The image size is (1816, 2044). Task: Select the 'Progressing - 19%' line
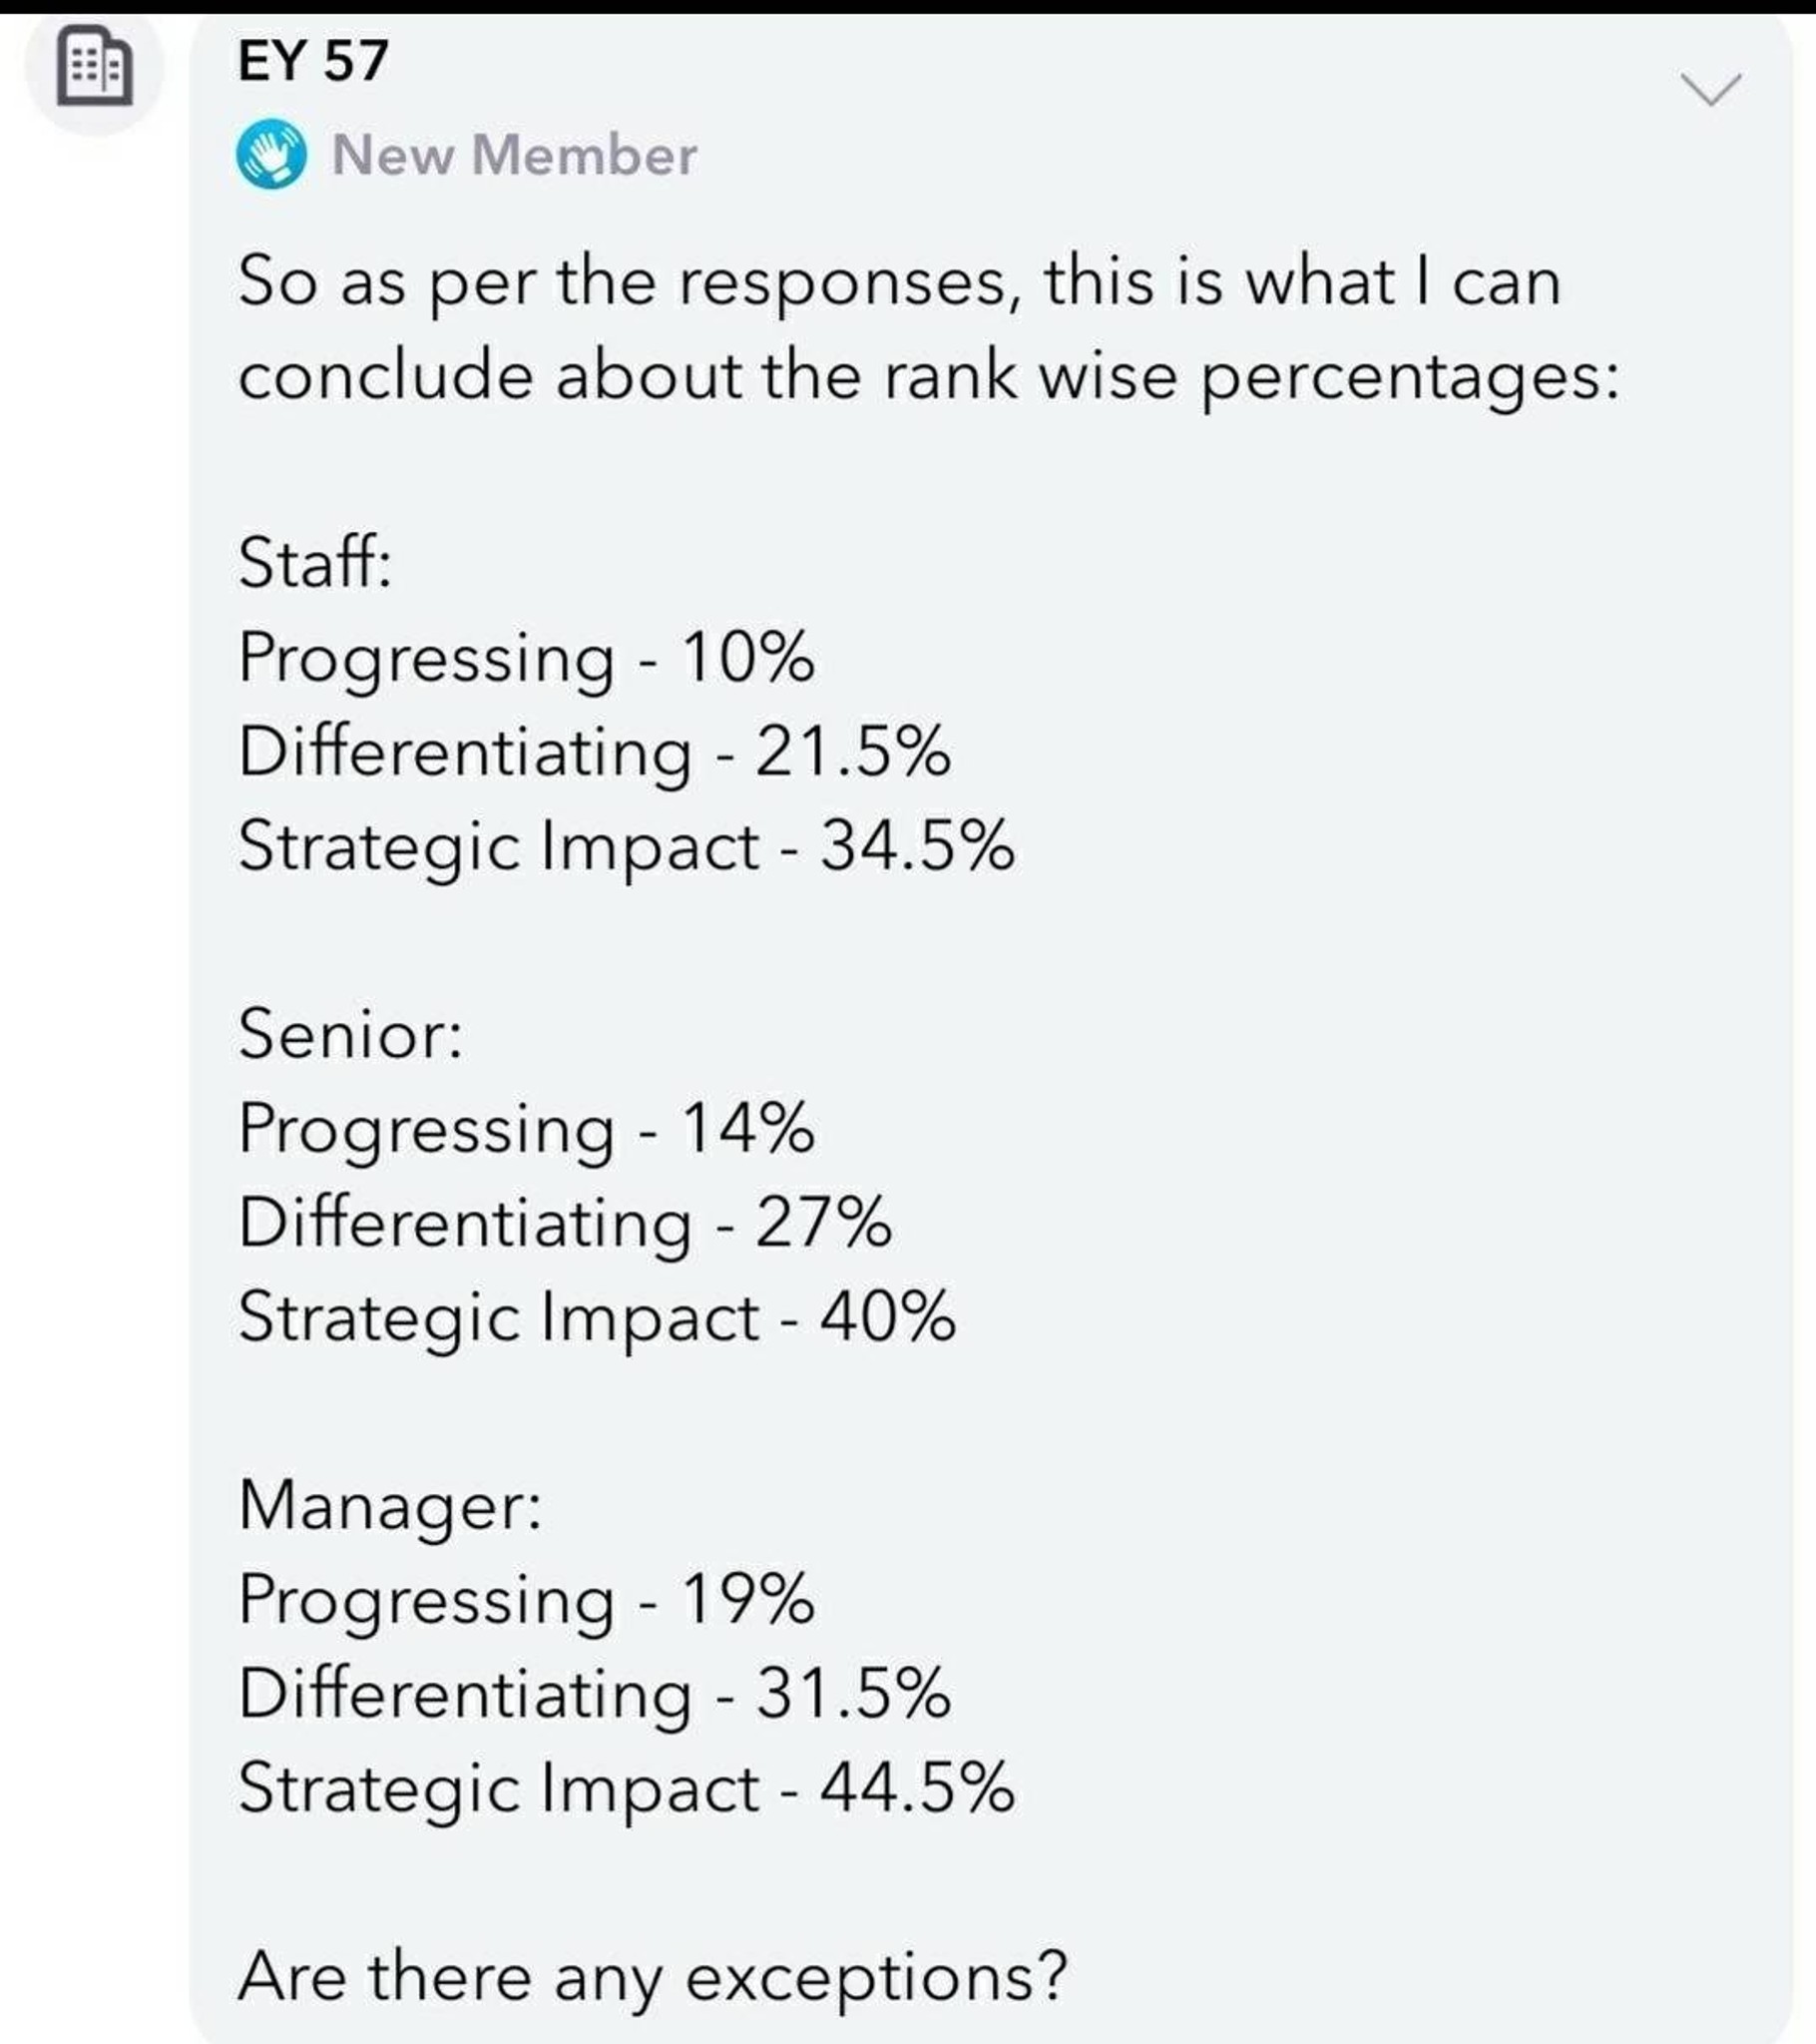coord(527,1600)
